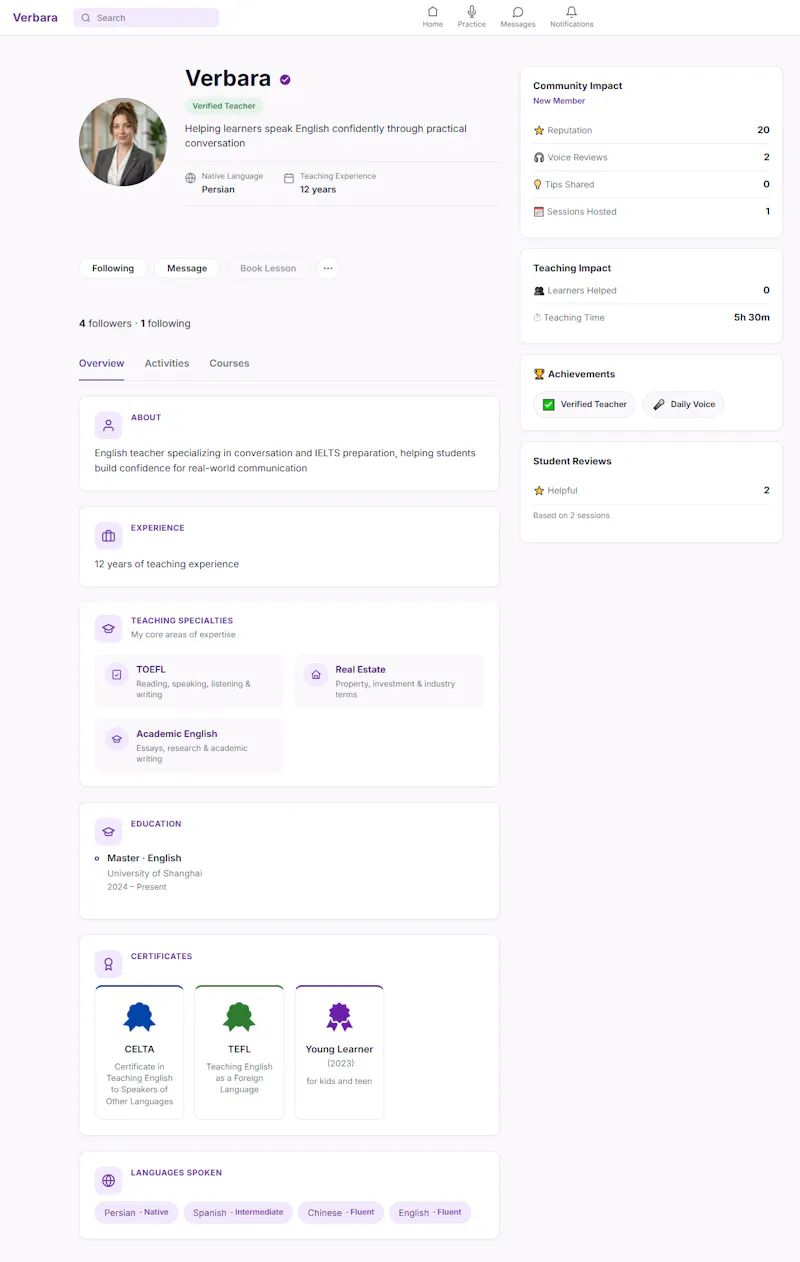Select the Spanish Intermediate language chip

click(238, 1212)
